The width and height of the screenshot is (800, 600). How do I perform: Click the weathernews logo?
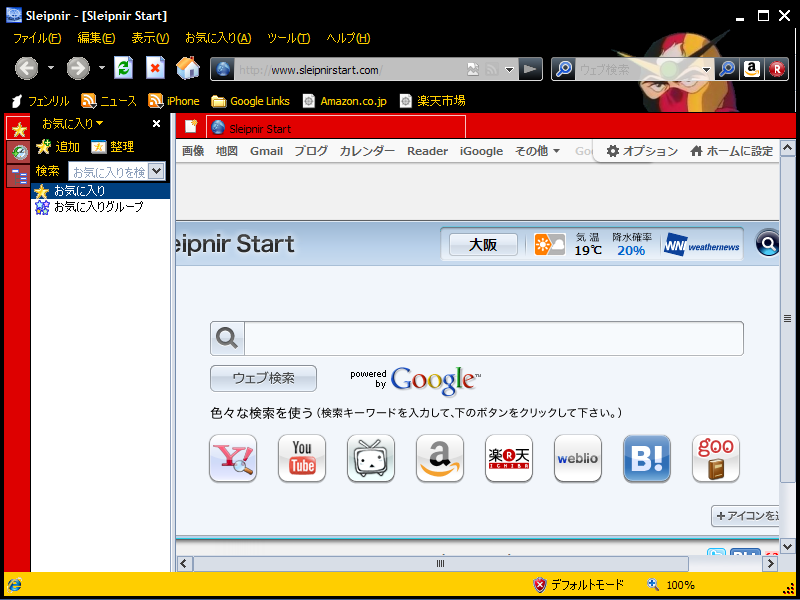[702, 244]
